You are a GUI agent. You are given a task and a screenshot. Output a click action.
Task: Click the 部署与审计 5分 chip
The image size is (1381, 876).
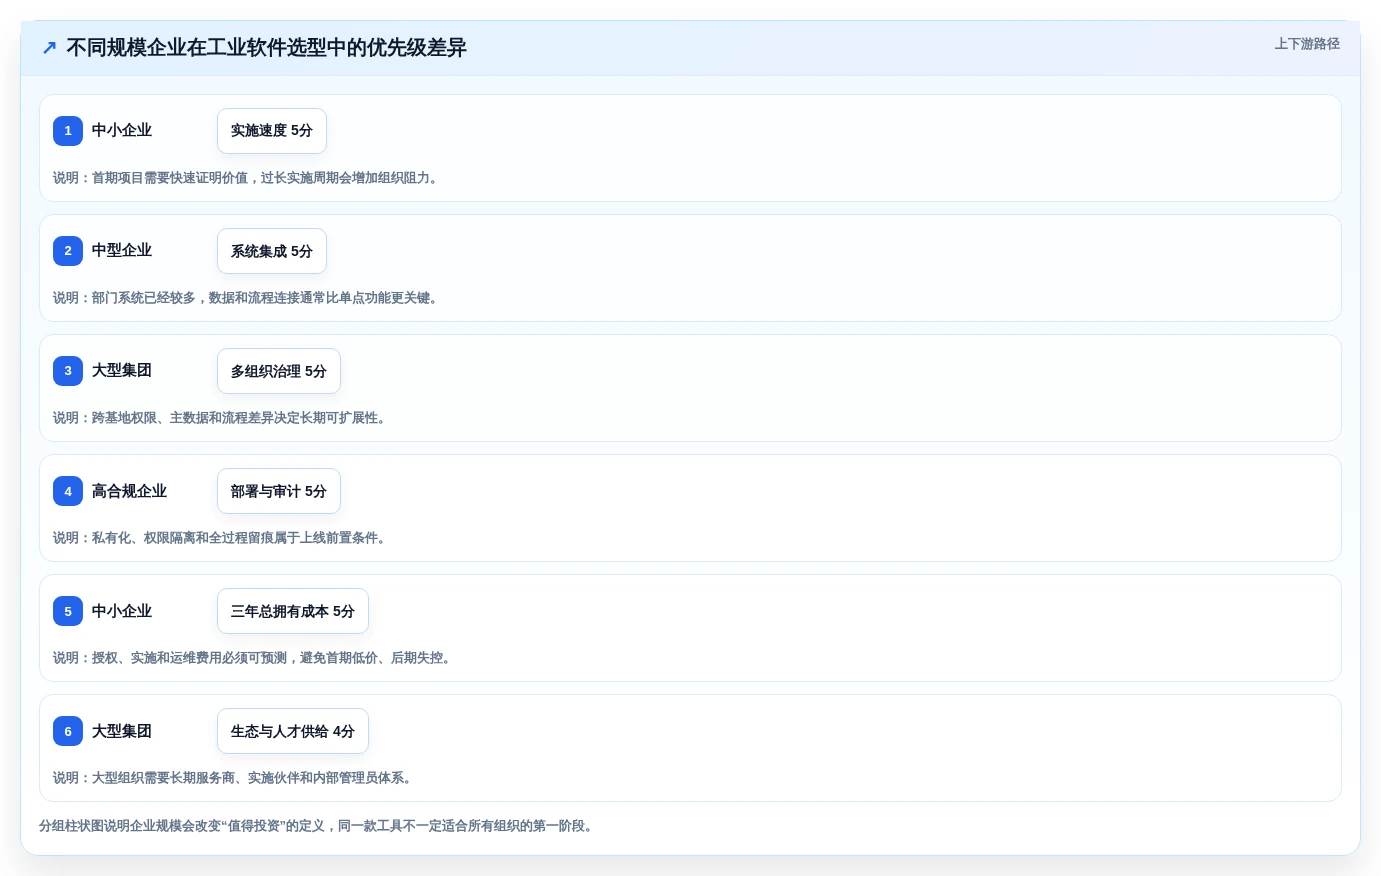[279, 491]
